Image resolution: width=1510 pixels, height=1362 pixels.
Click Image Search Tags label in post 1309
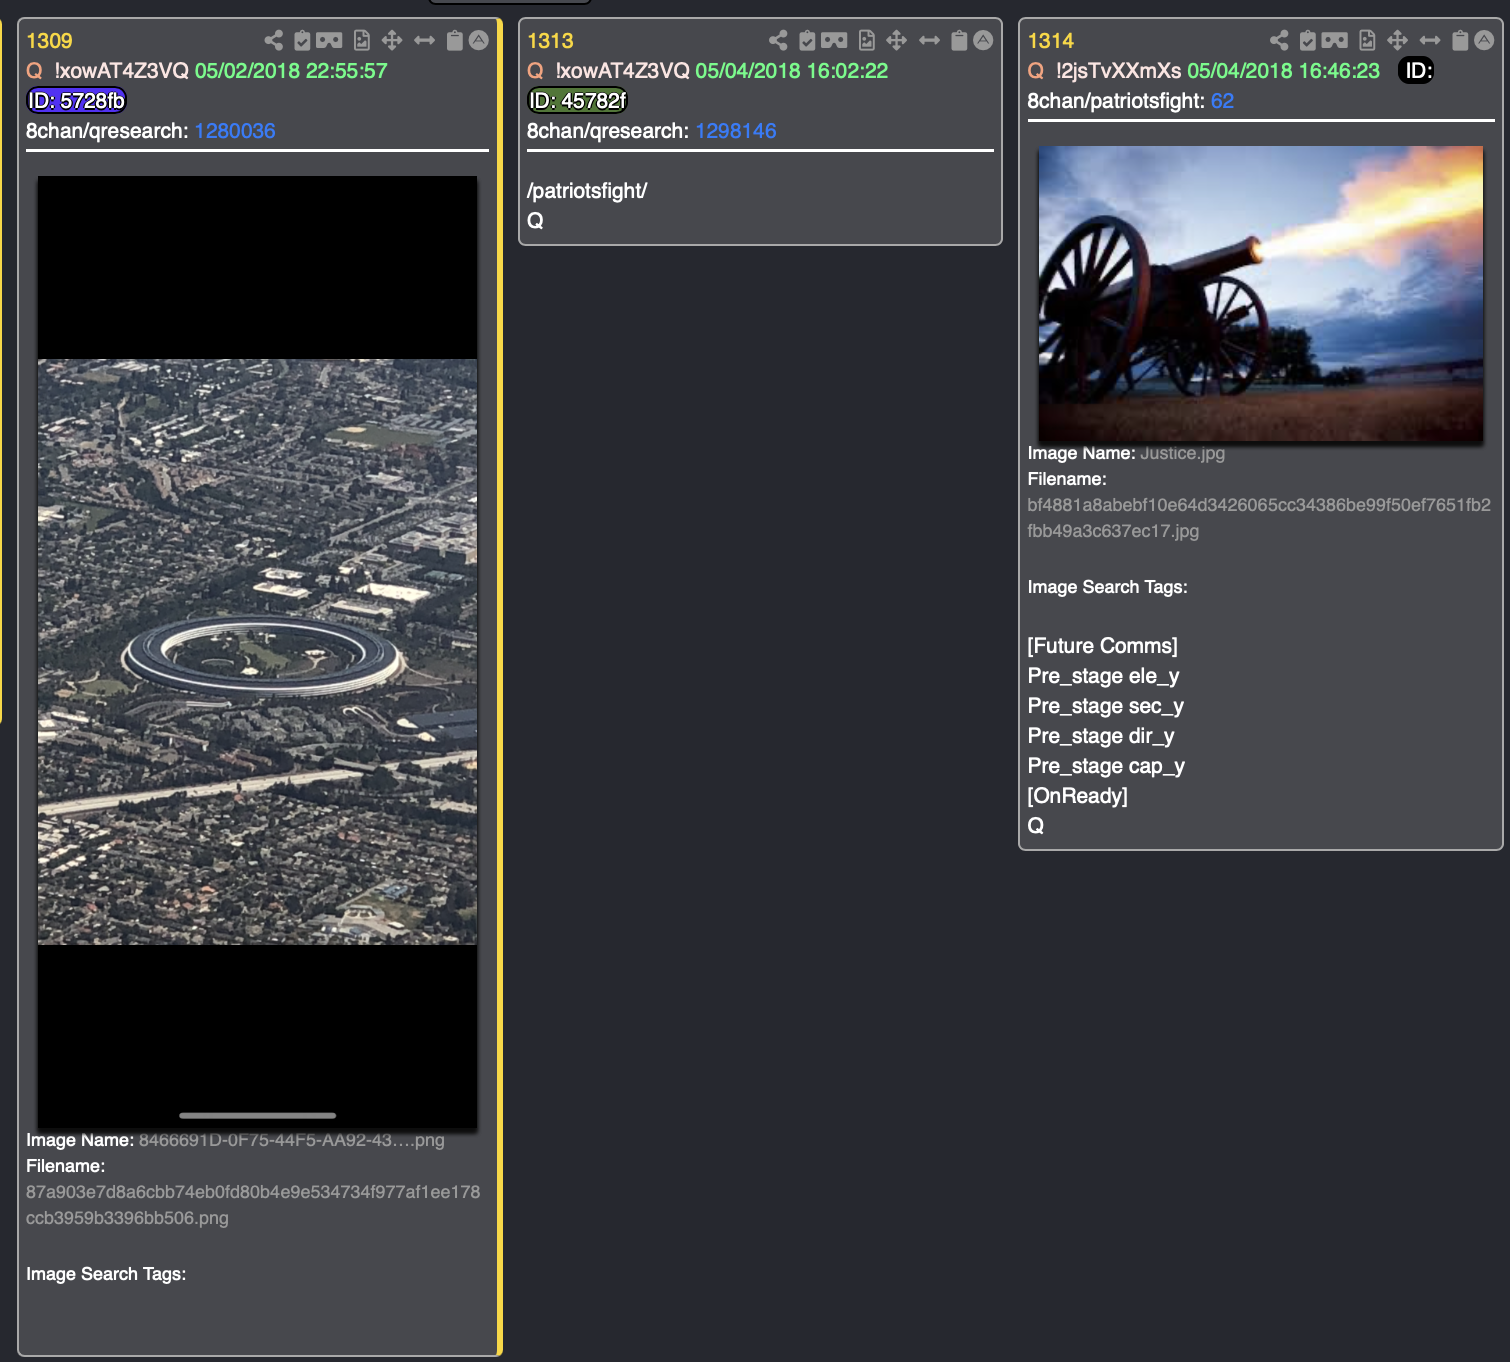pos(106,1274)
